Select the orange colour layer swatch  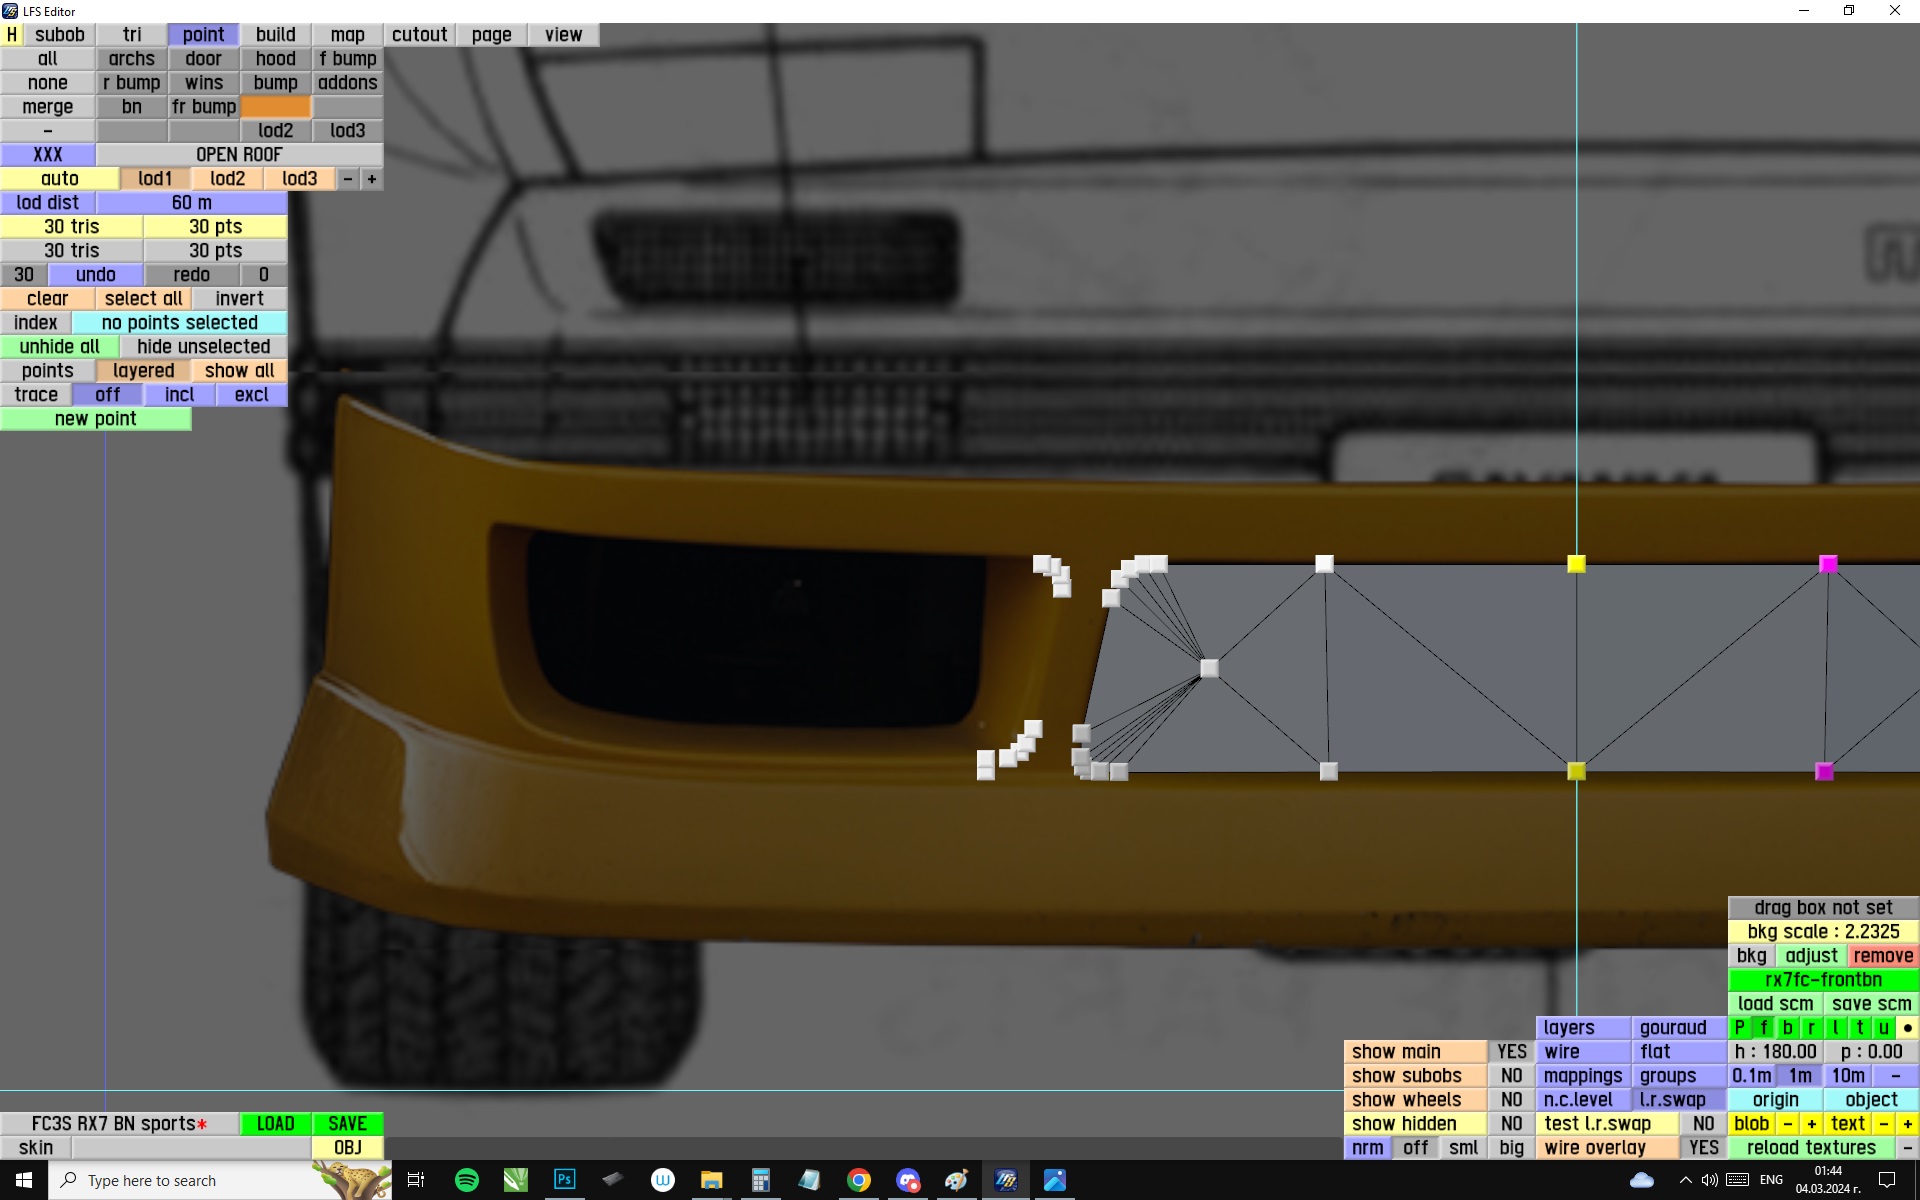(275, 107)
